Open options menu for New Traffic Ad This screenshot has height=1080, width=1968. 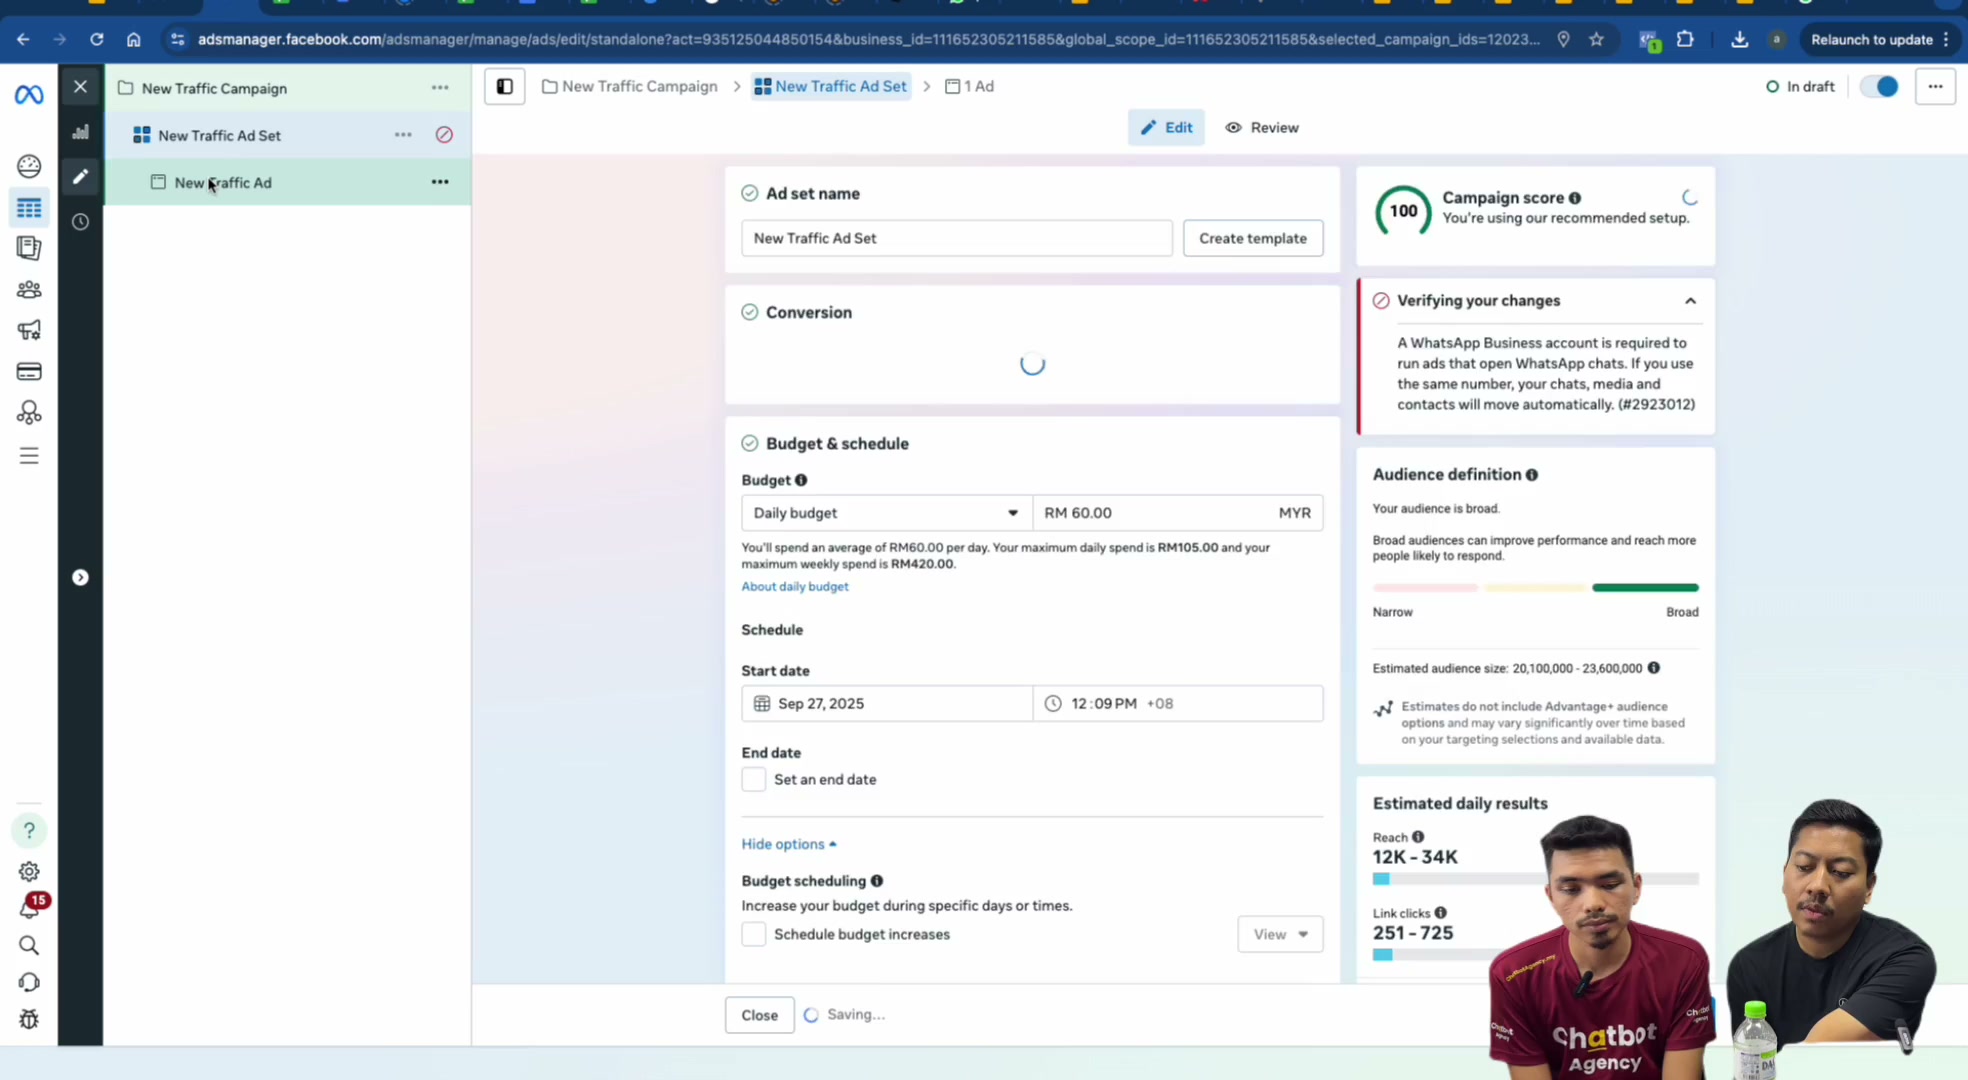point(440,182)
